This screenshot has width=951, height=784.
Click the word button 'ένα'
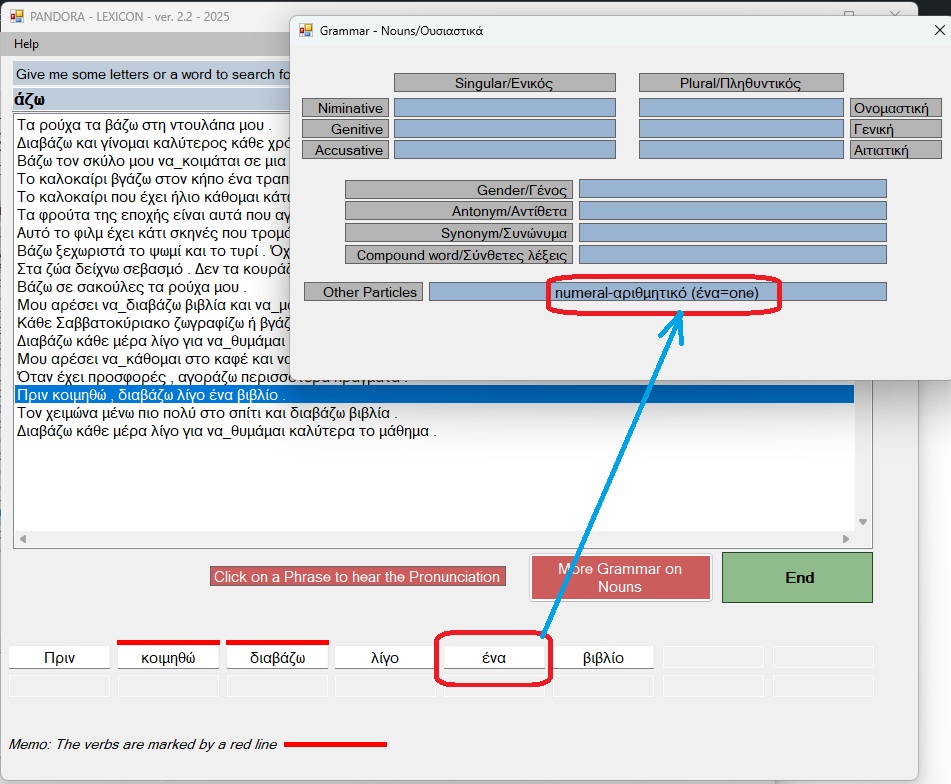pos(494,657)
